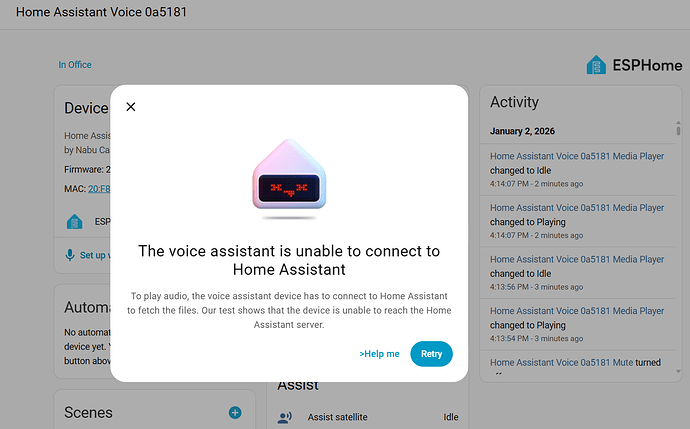Open the MAC address link
The height and width of the screenshot is (429, 690).
point(99,189)
